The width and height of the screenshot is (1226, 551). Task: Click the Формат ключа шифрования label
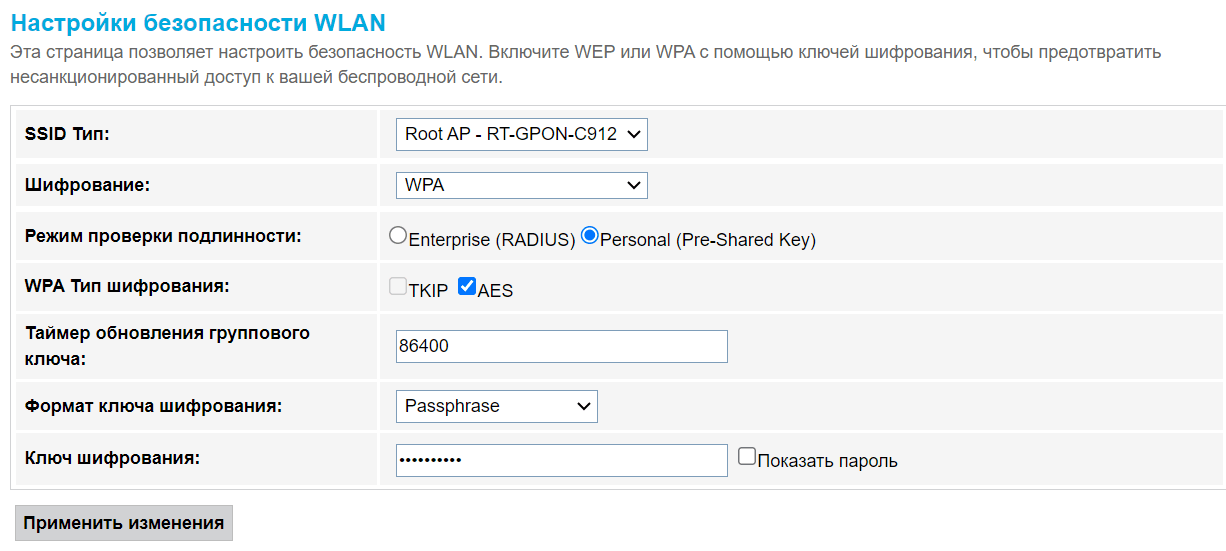coord(153,406)
